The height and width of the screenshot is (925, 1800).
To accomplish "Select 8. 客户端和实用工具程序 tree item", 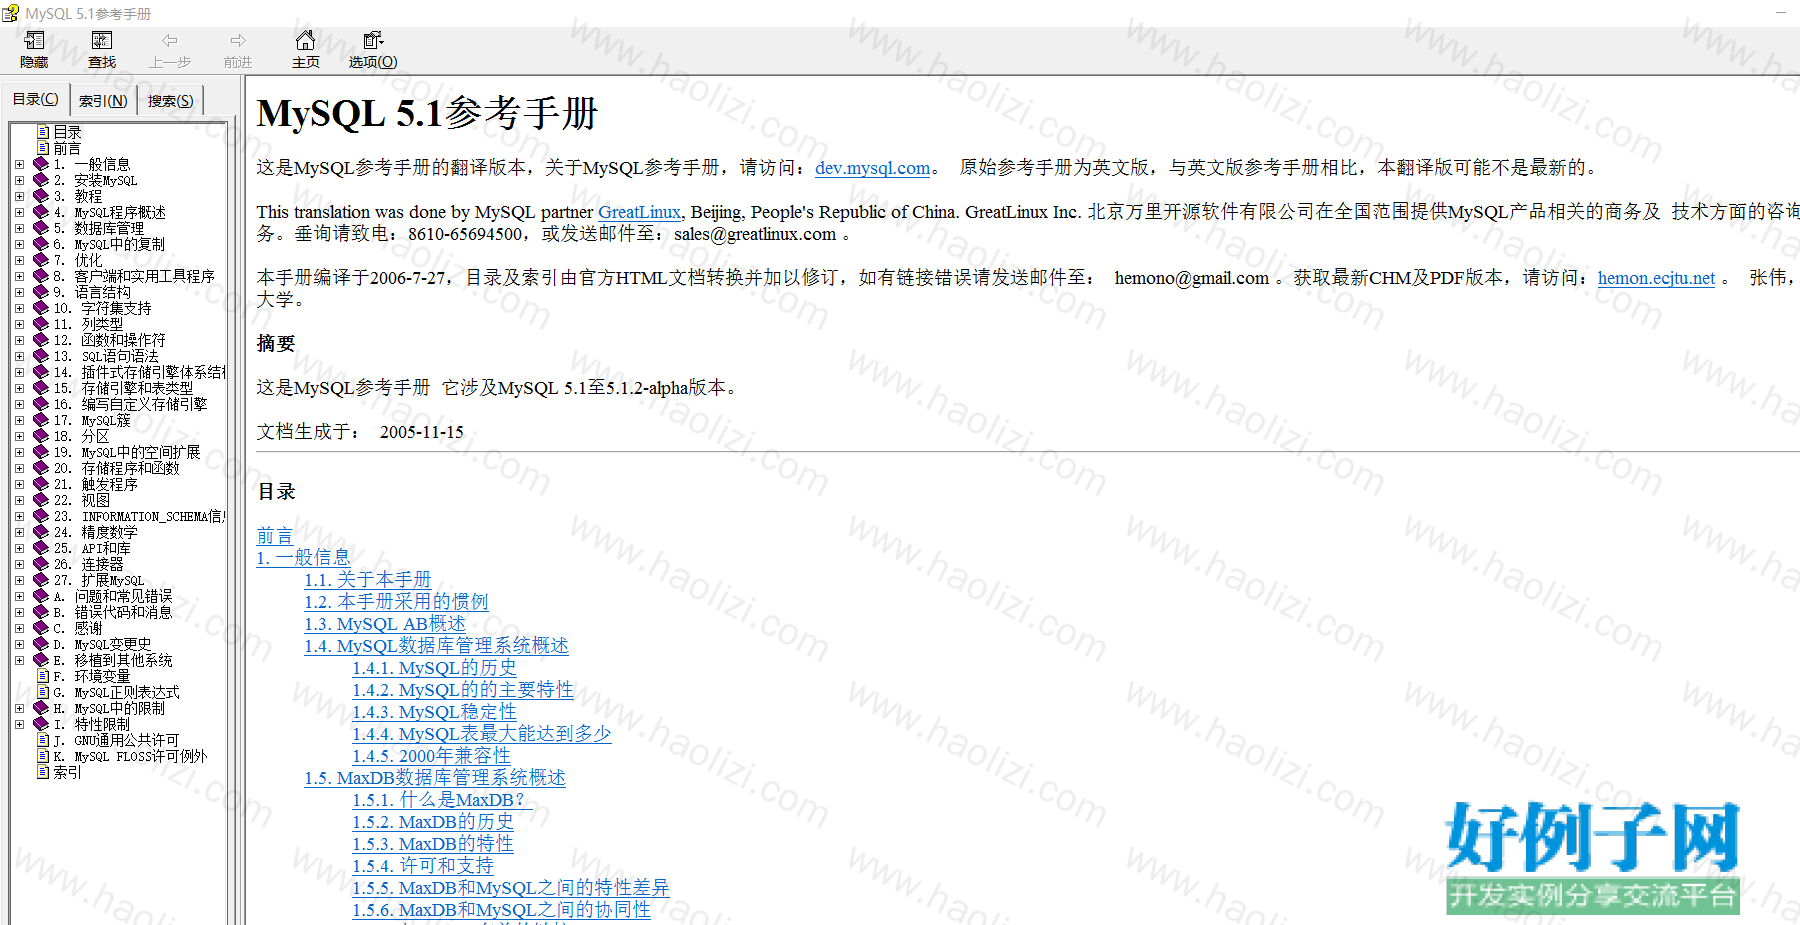I will (134, 276).
